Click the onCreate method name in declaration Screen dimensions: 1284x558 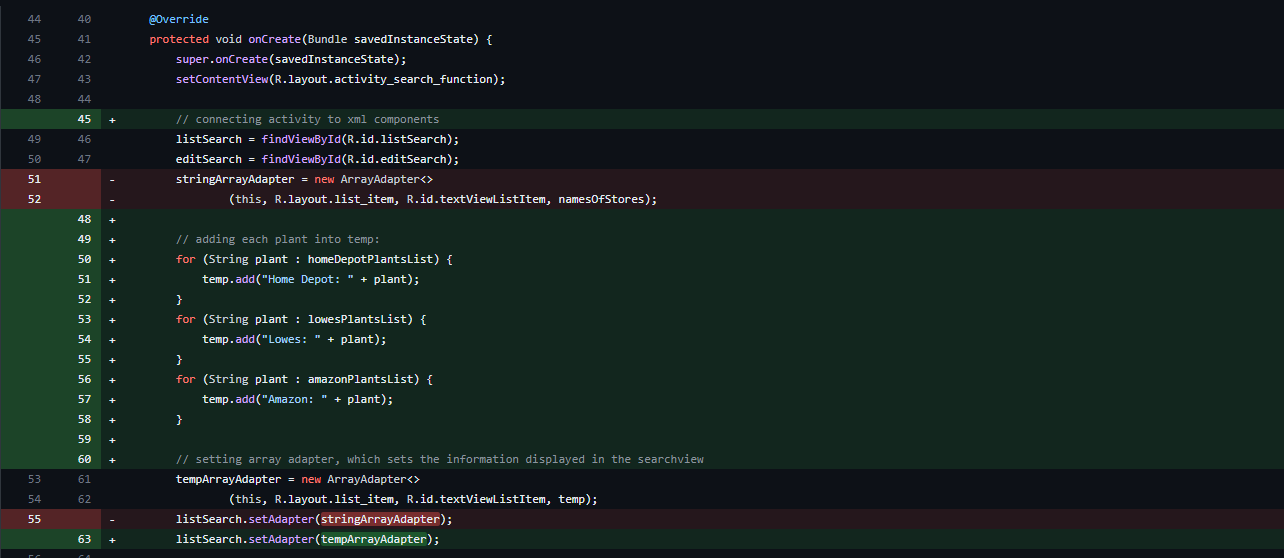274,39
